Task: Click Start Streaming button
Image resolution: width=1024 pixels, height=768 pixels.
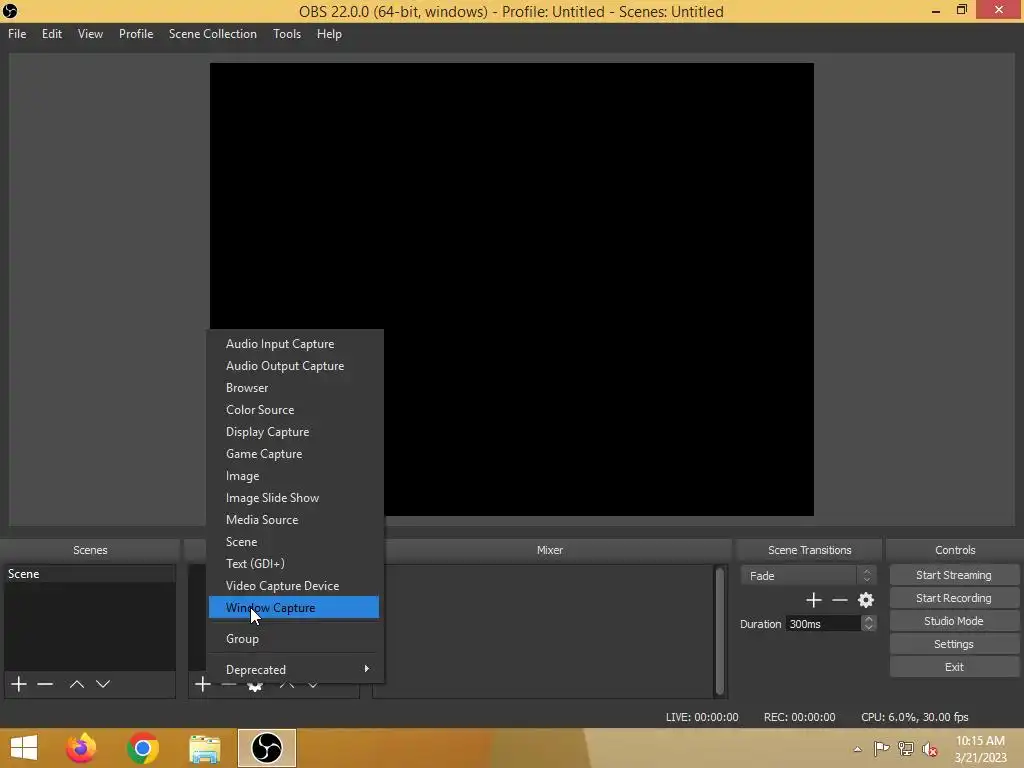Action: [x=953, y=575]
